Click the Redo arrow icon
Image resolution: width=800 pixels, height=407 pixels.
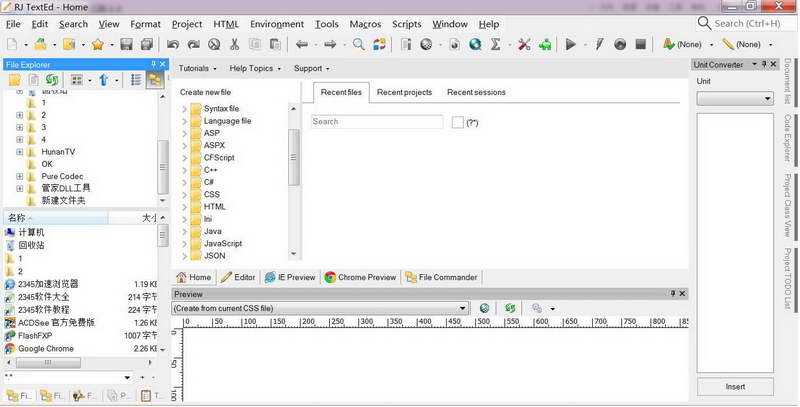pyautogui.click(x=193, y=44)
